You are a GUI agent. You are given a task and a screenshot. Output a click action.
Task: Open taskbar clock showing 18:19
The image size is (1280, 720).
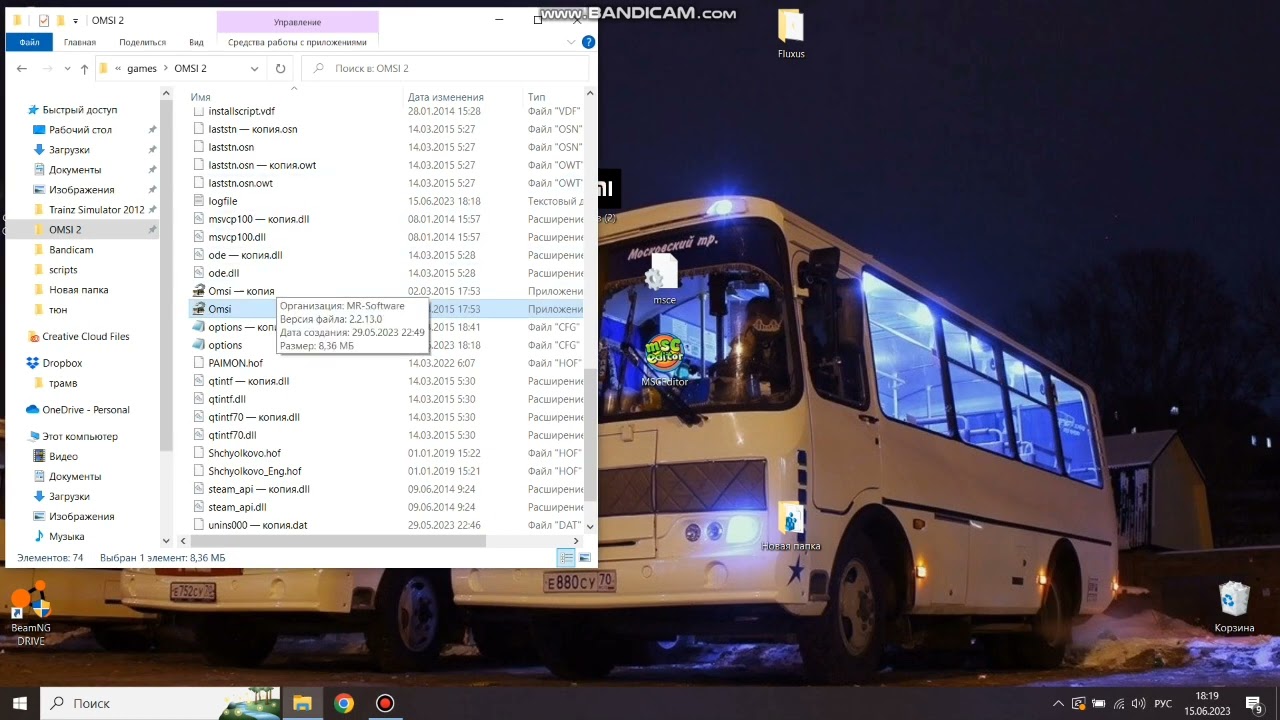(1207, 703)
